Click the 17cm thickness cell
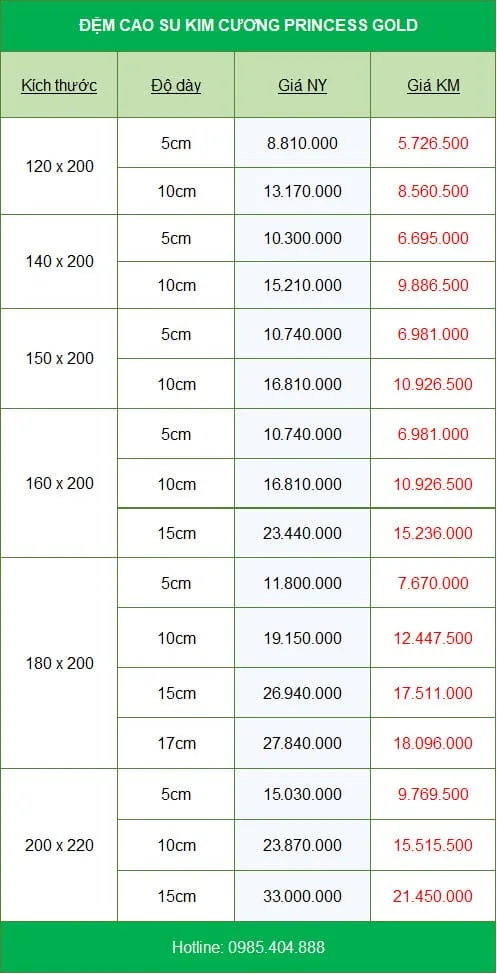 [x=176, y=744]
